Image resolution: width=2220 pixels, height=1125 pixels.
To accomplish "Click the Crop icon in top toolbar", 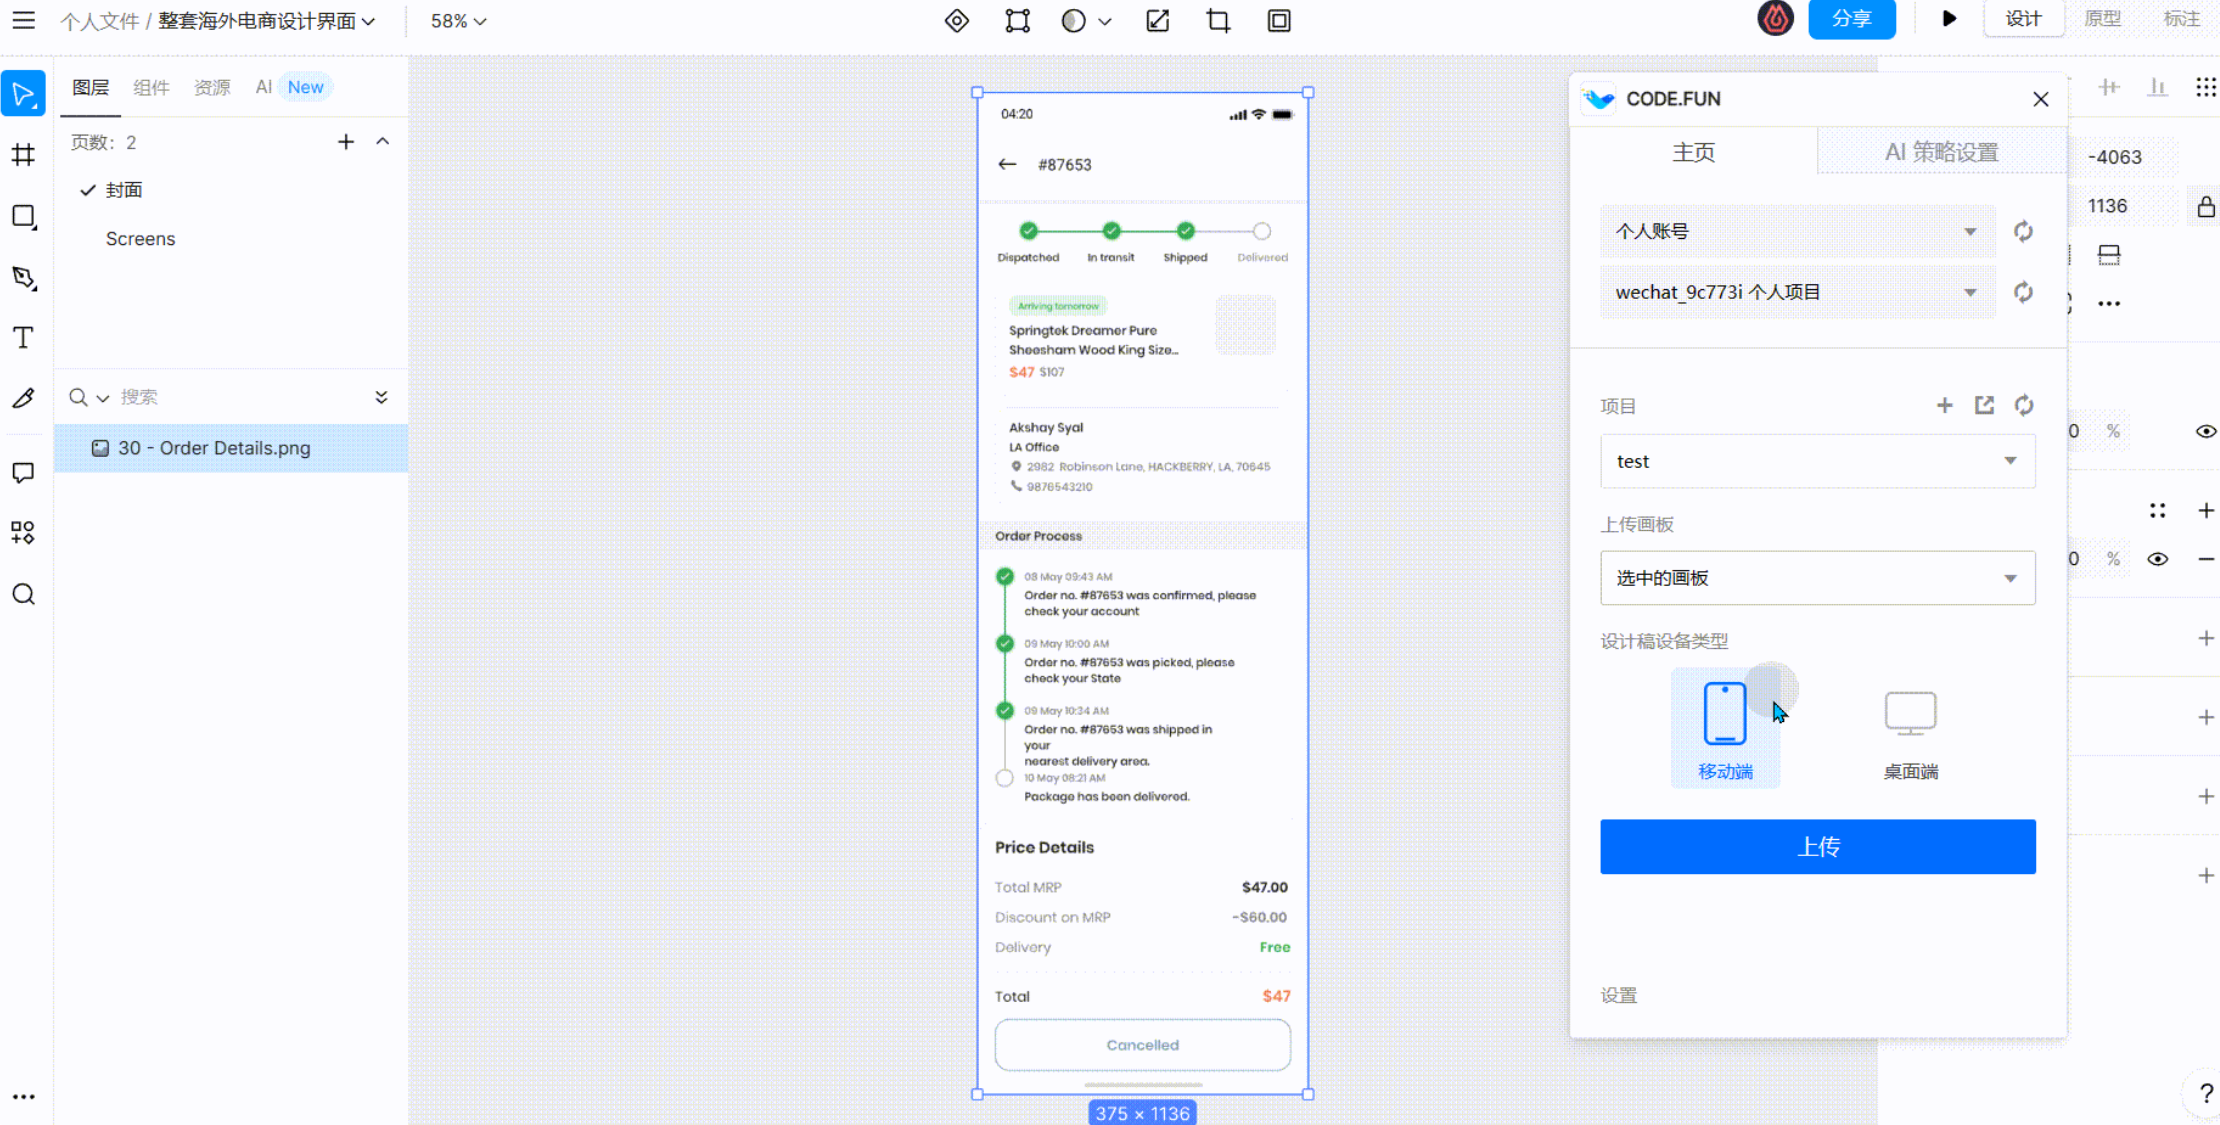I will [1217, 21].
